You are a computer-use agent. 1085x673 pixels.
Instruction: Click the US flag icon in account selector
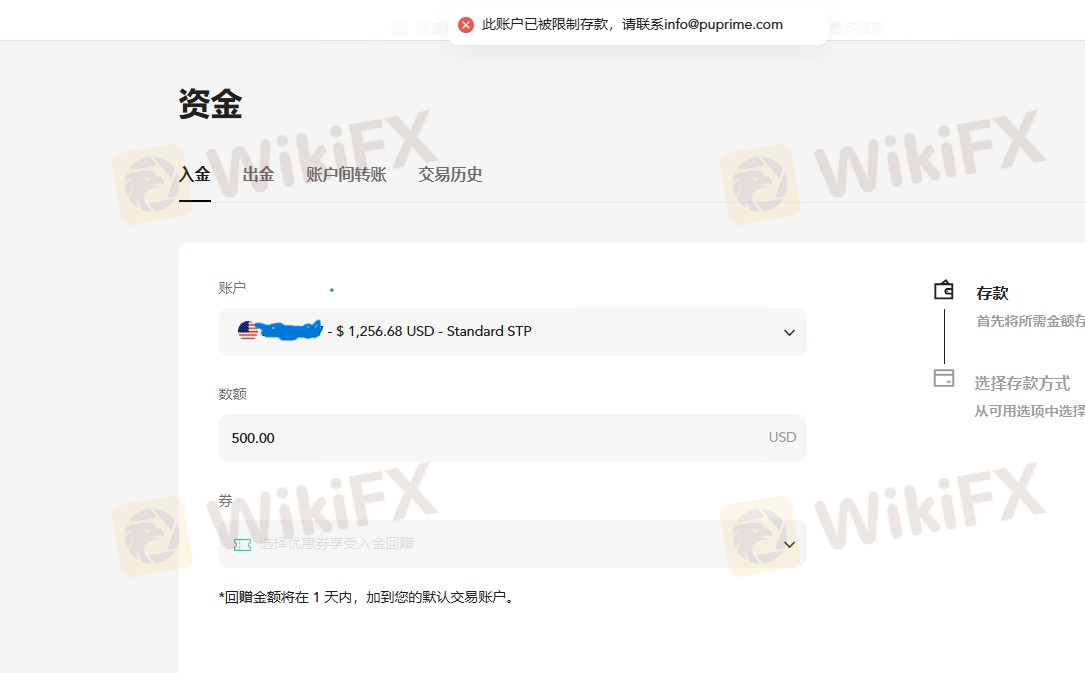coord(248,331)
